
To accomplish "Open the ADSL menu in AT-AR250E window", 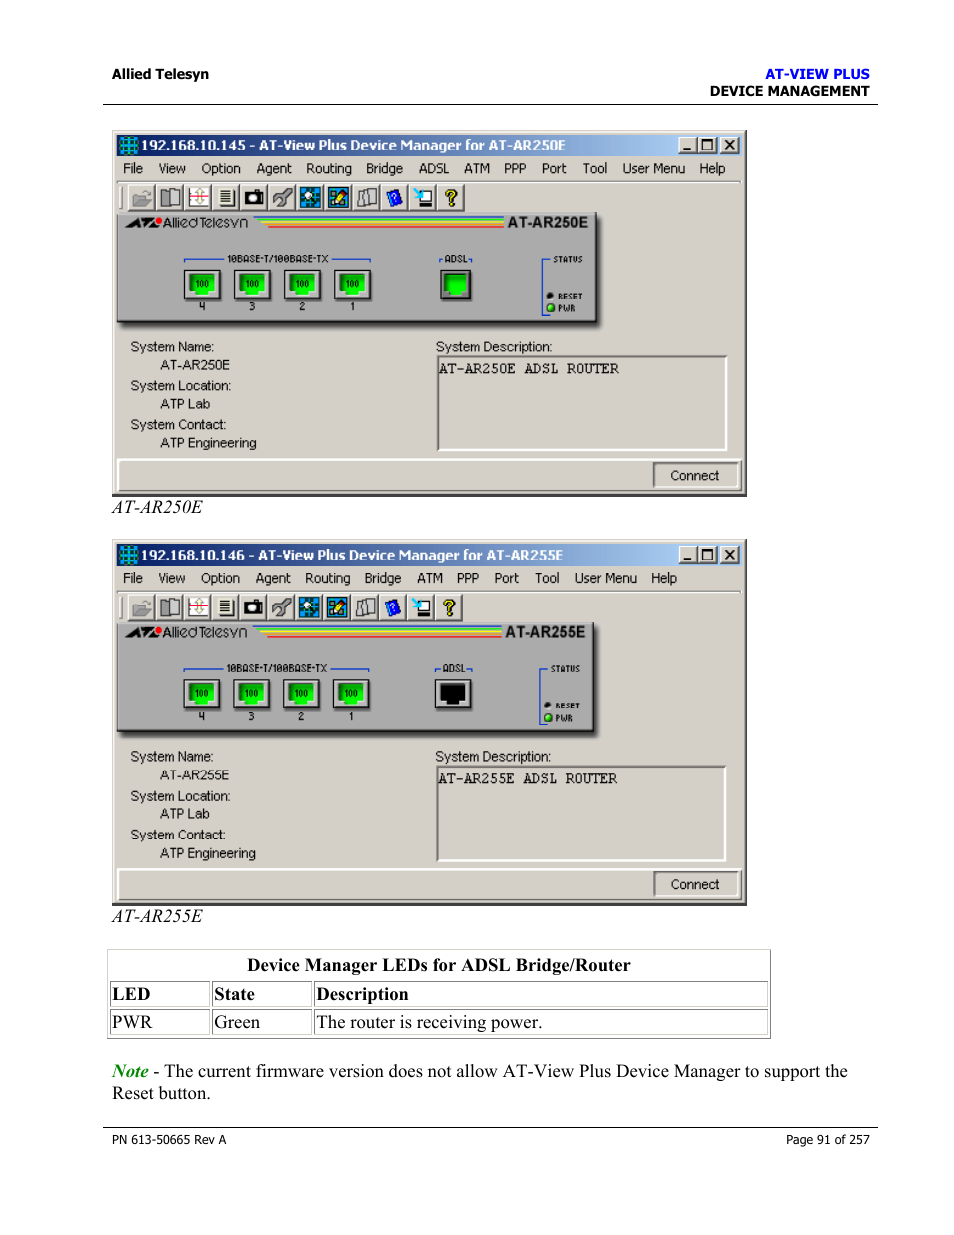I will pos(434,169).
